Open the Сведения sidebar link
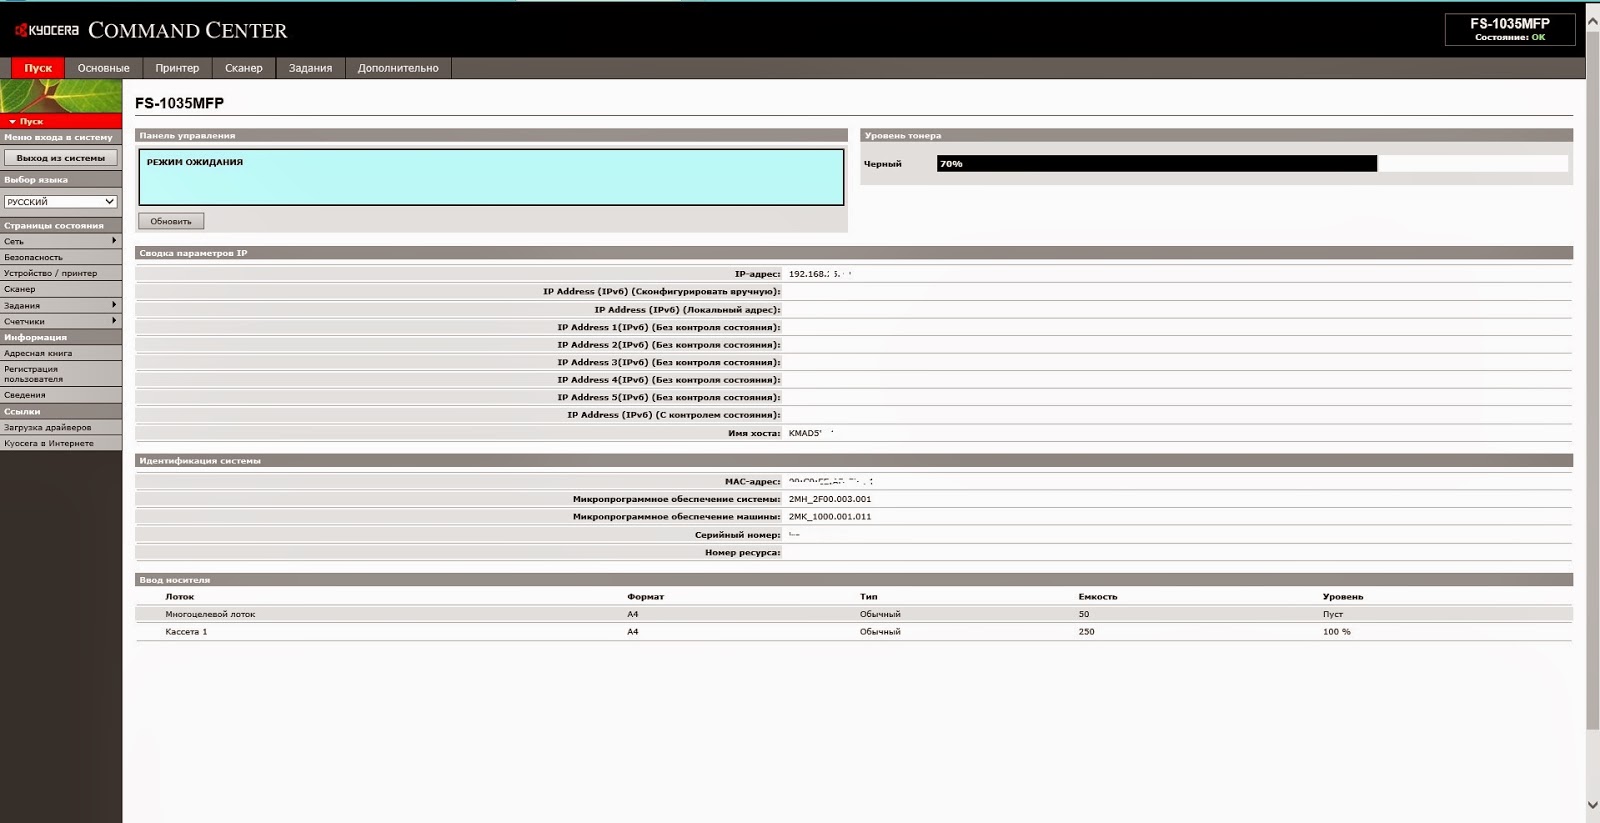The height and width of the screenshot is (823, 1600). (61, 395)
